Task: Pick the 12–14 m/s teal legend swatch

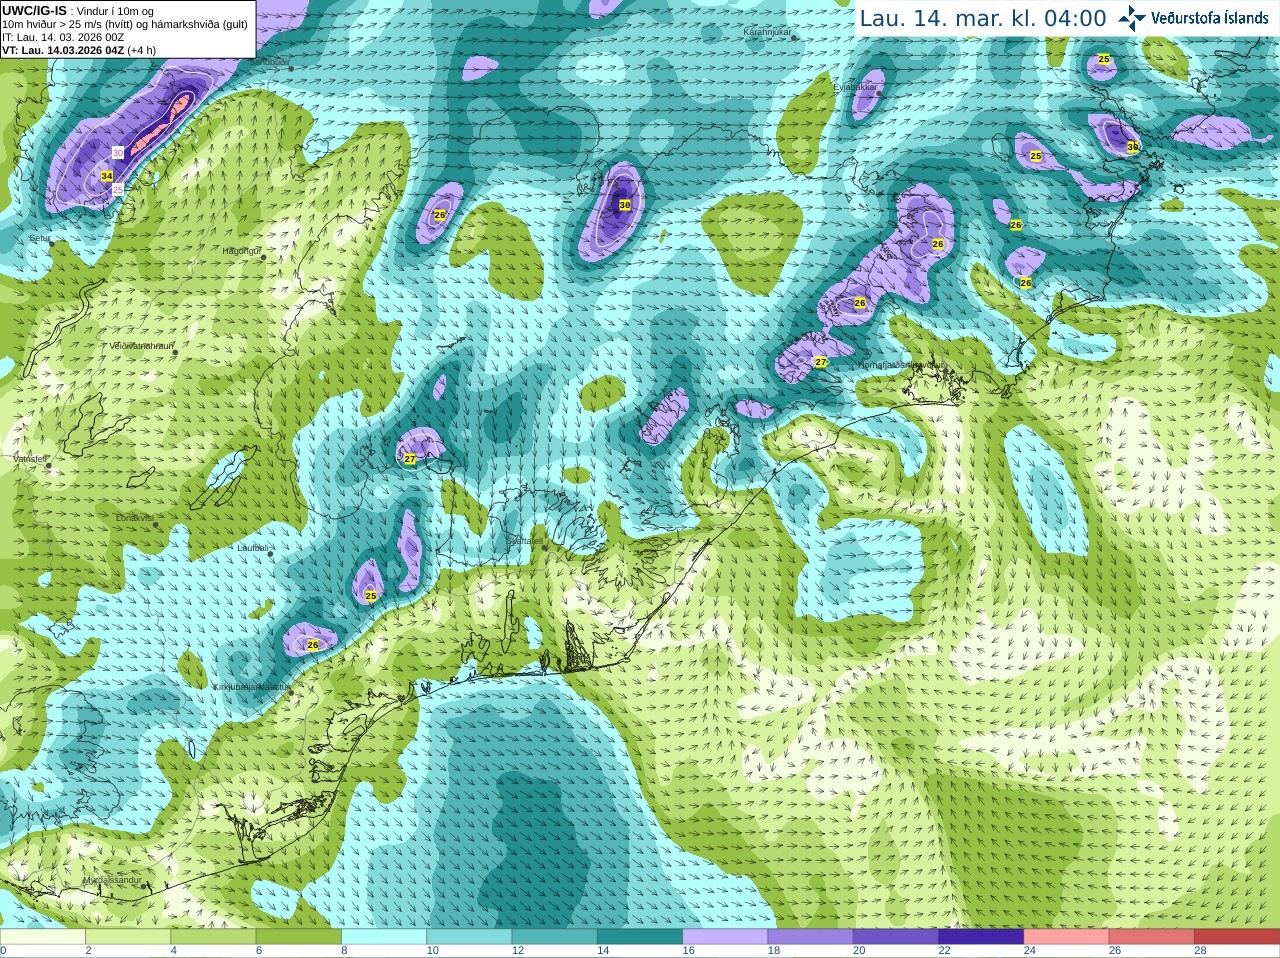Action: [555, 937]
